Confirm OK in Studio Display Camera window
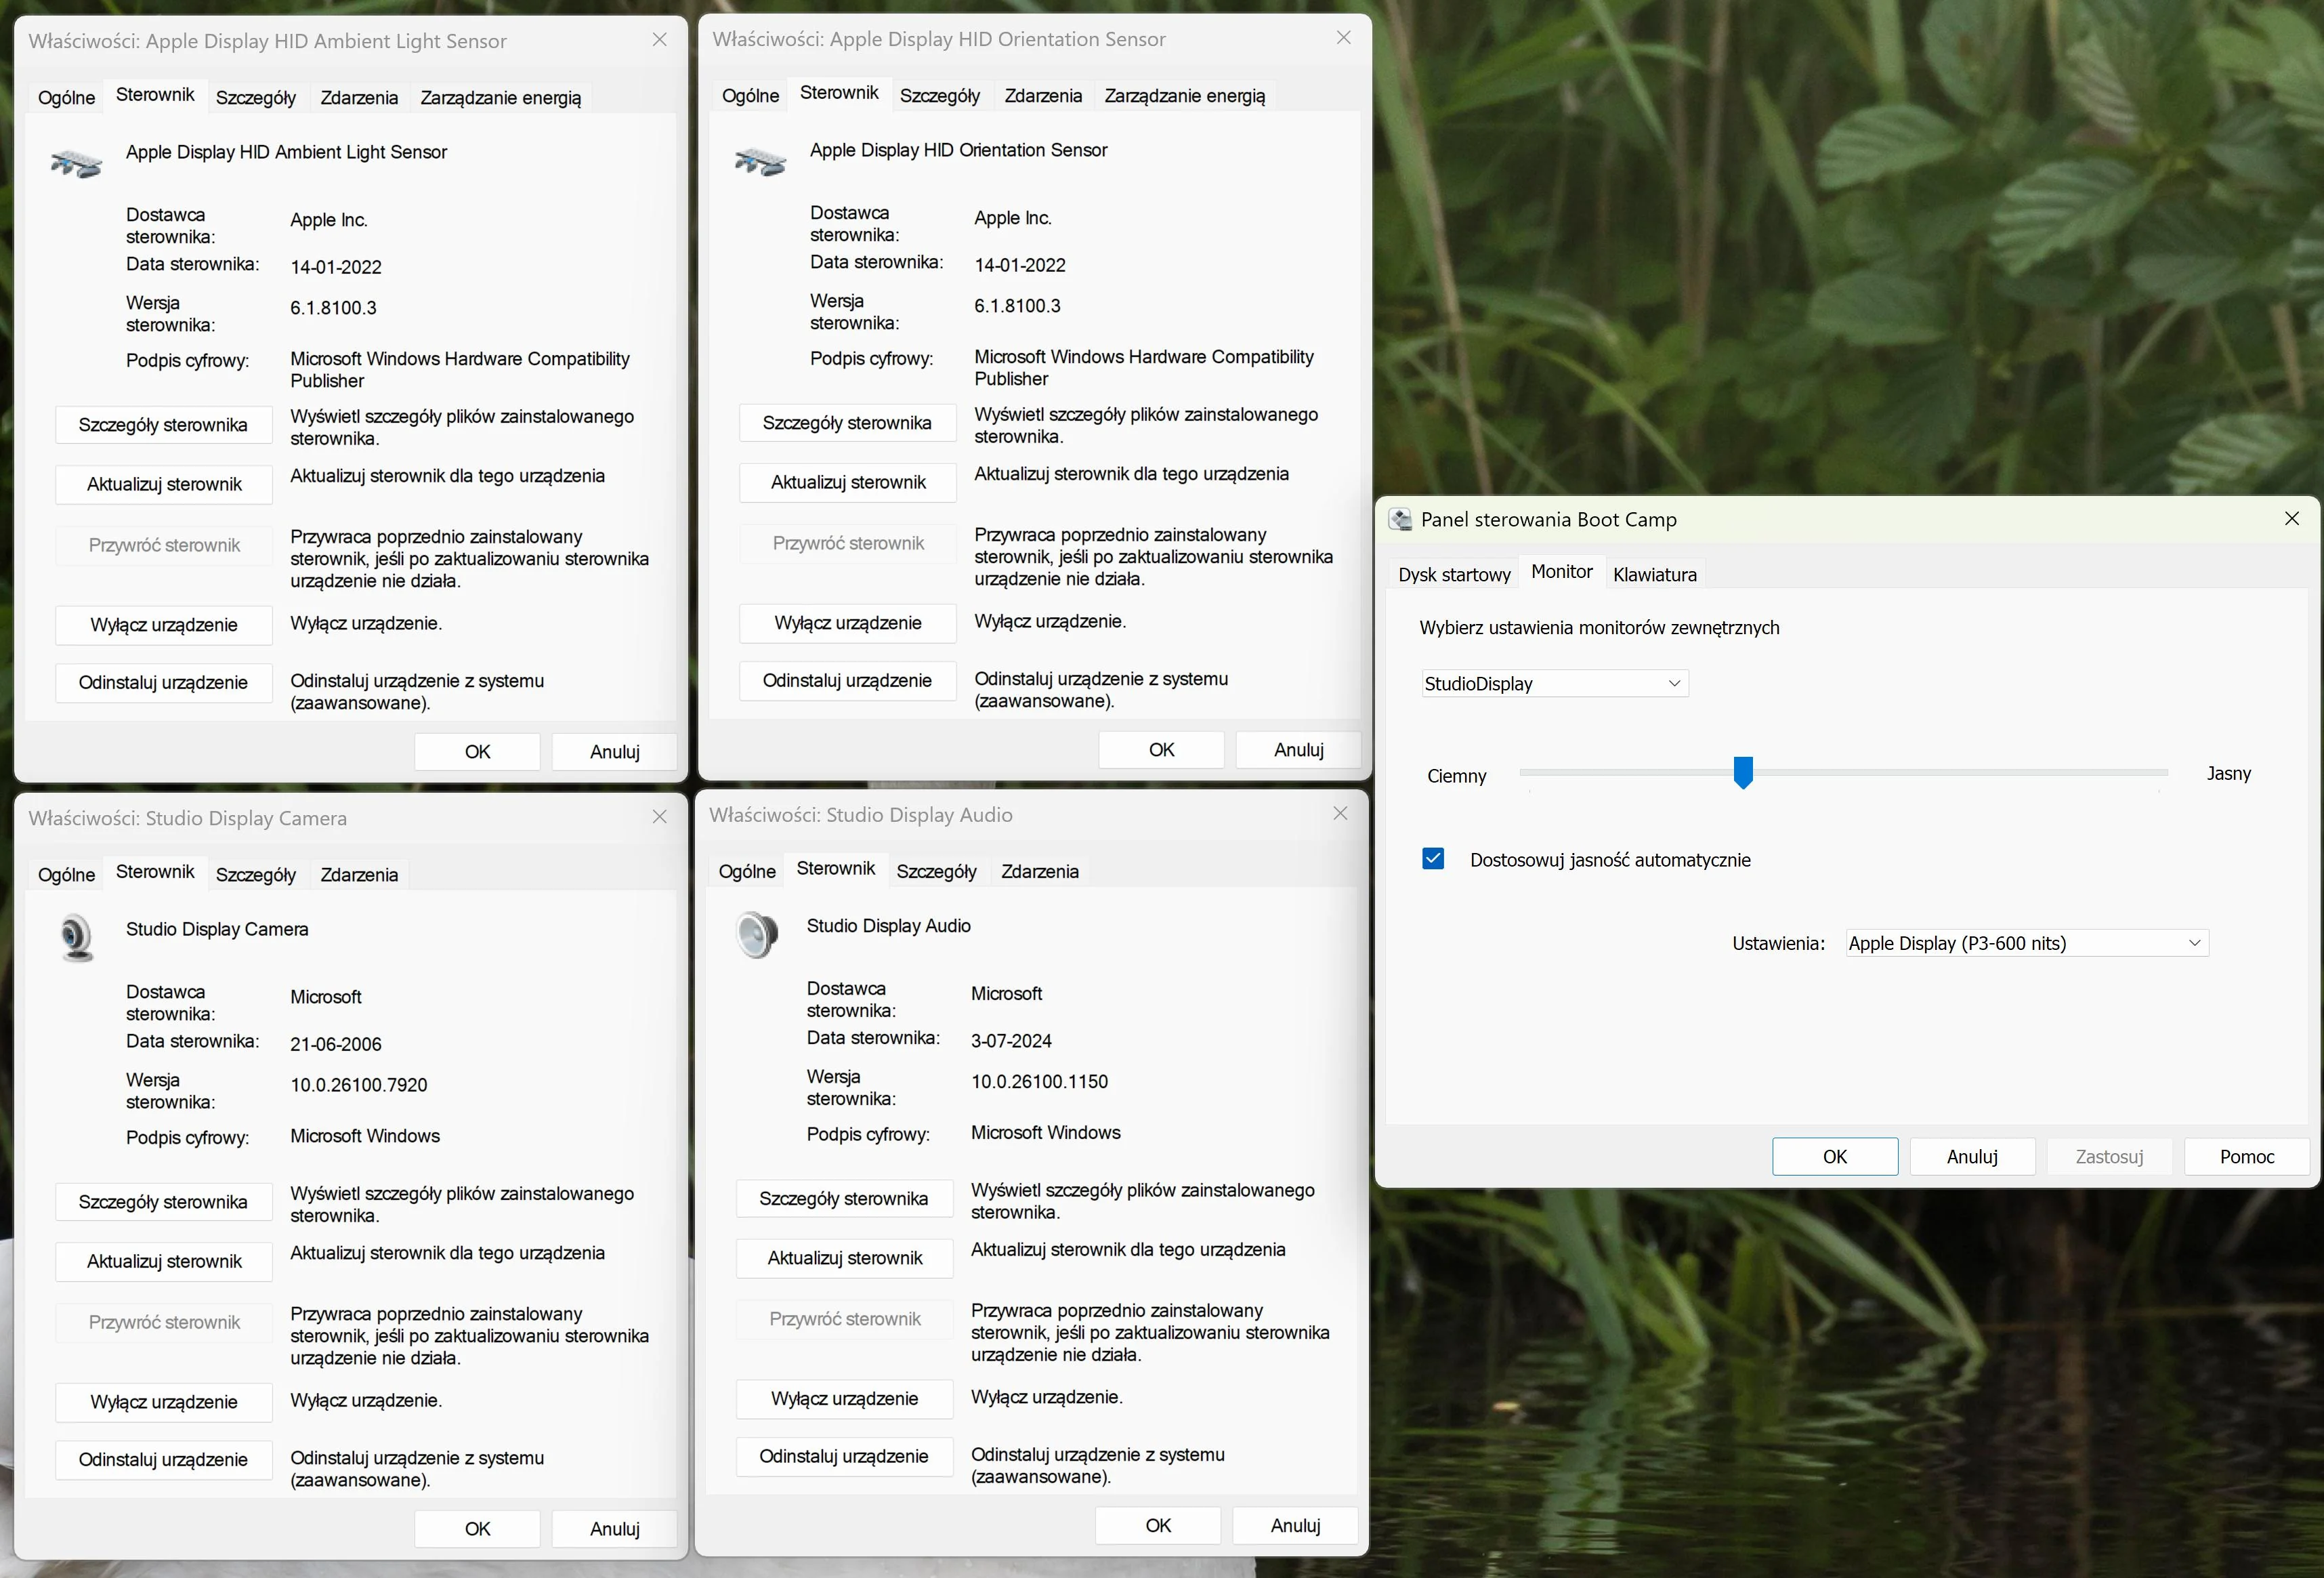This screenshot has width=2324, height=1578. [x=477, y=1528]
